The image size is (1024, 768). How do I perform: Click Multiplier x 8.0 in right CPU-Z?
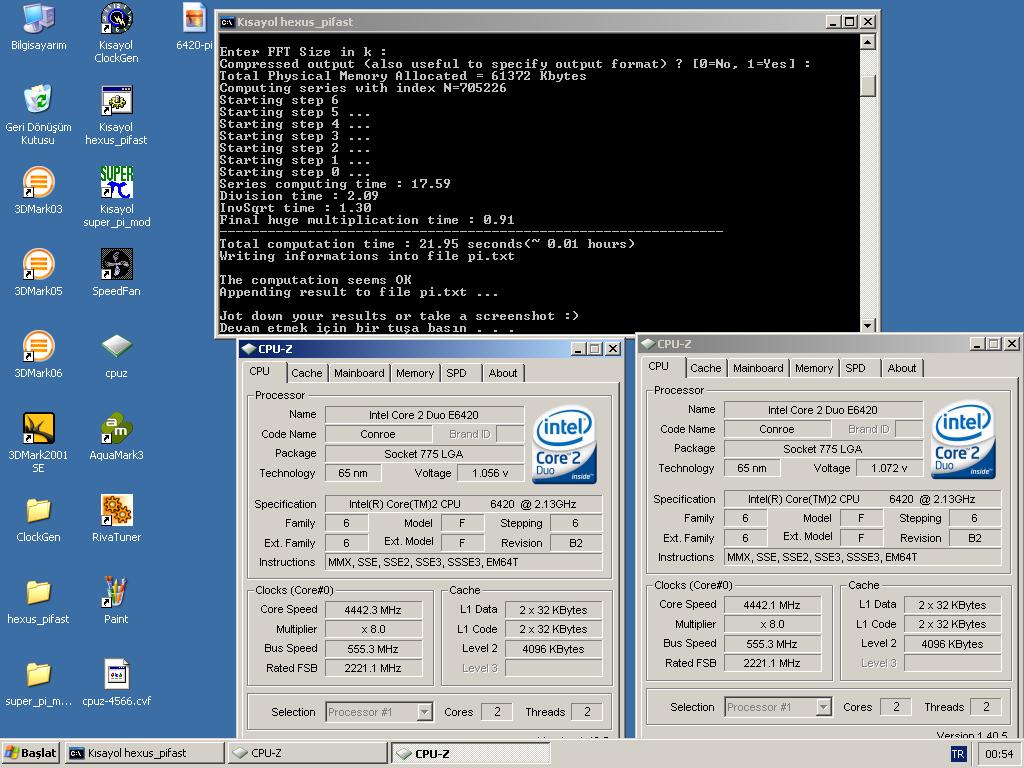coord(772,624)
